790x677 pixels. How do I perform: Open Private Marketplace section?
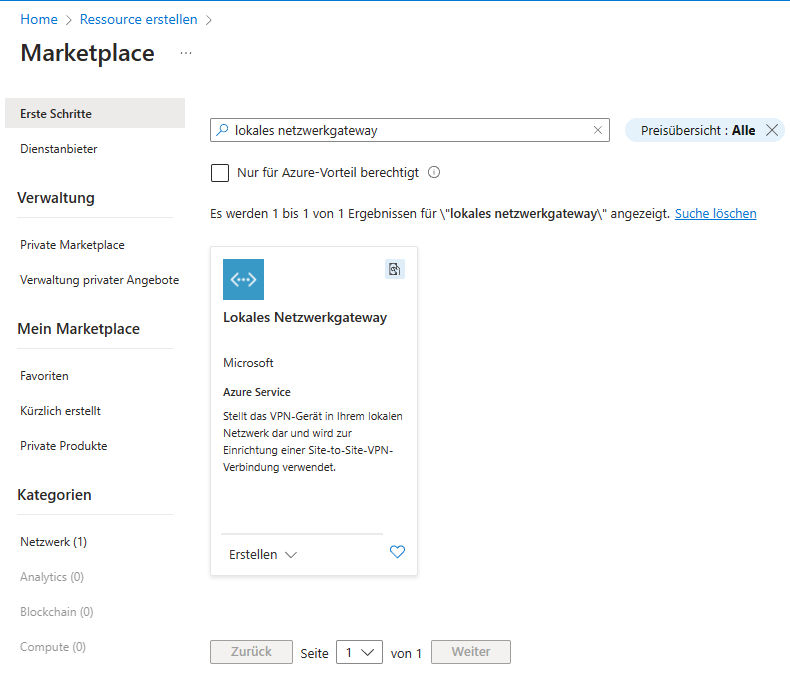72,245
